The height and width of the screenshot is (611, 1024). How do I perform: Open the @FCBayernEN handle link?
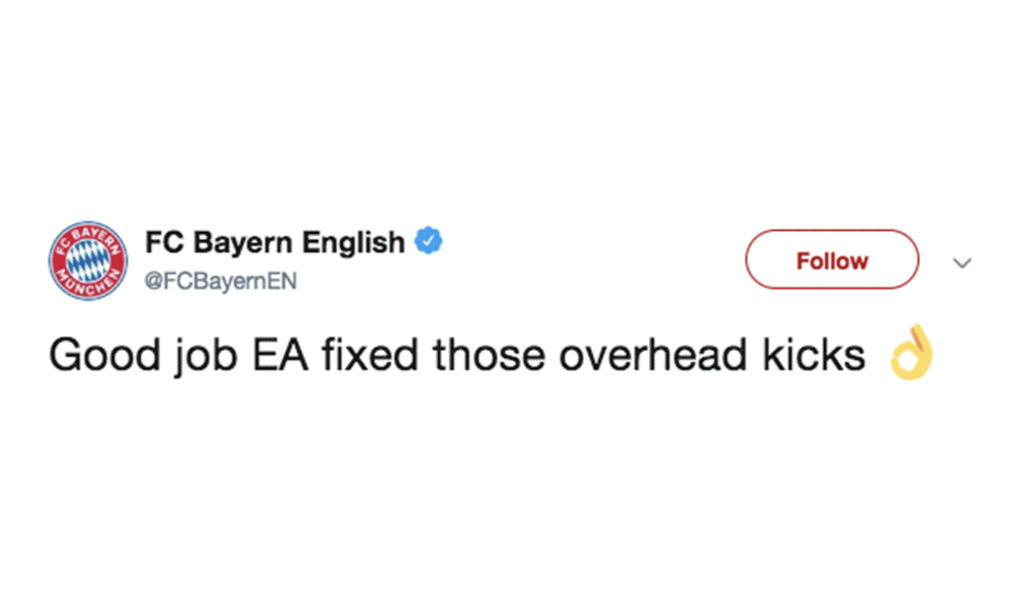point(221,281)
